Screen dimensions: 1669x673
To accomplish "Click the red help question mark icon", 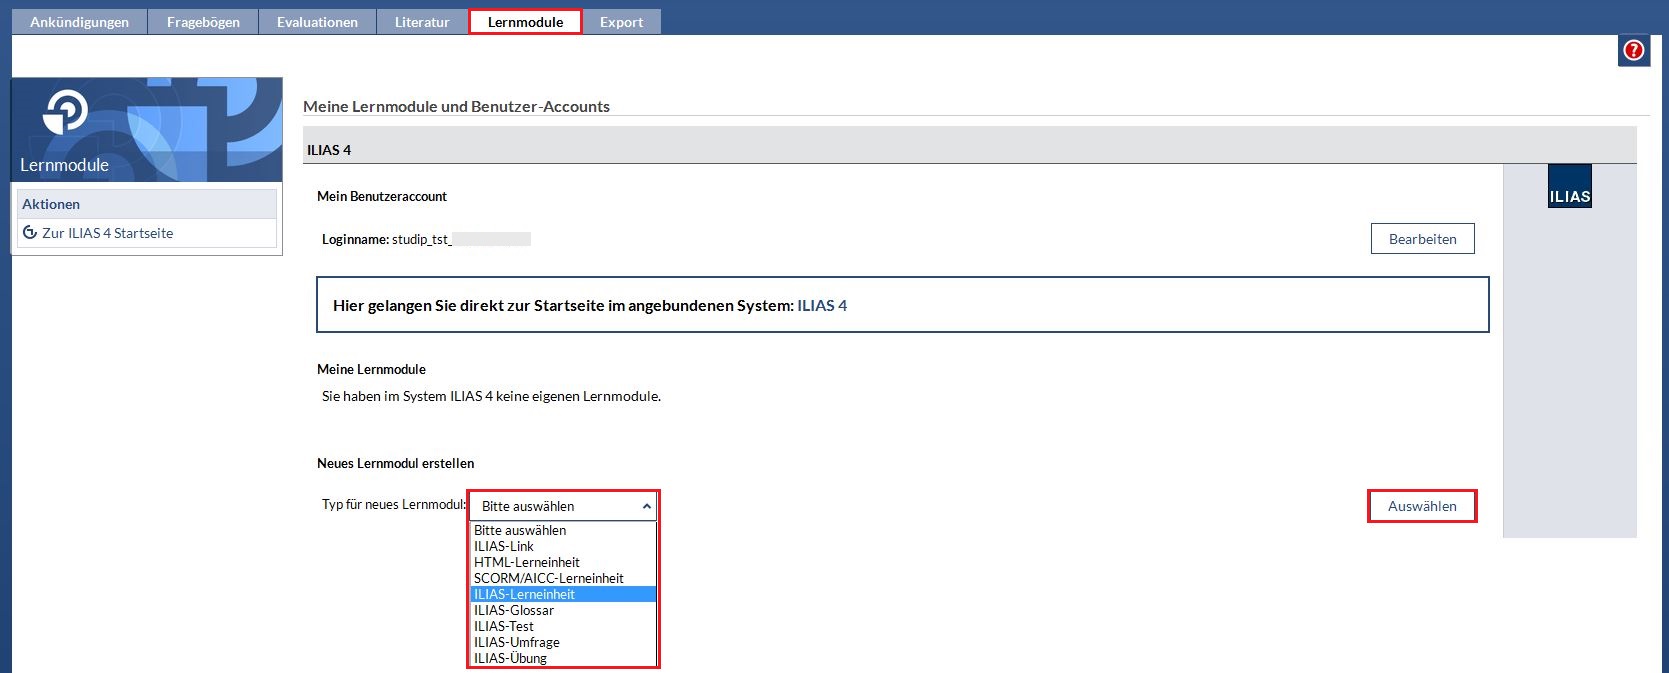I will pos(1633,50).
